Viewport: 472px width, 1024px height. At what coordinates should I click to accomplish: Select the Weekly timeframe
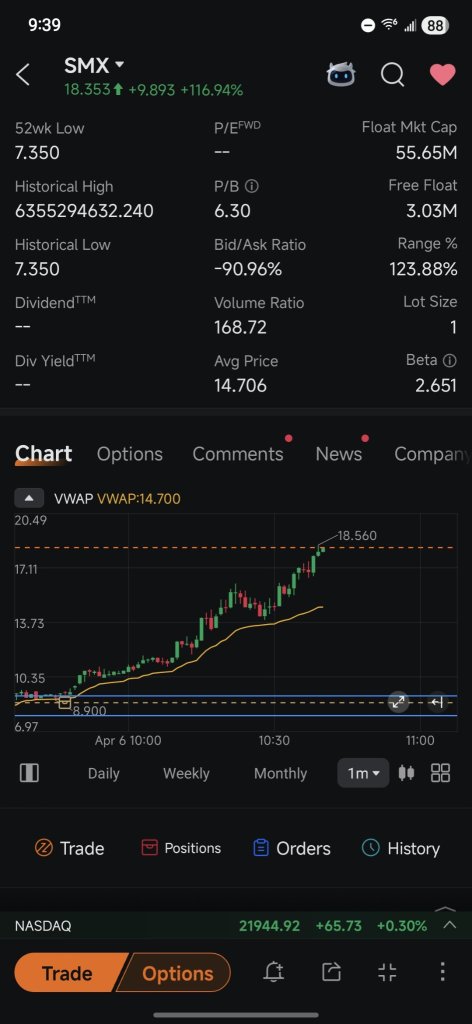click(186, 773)
